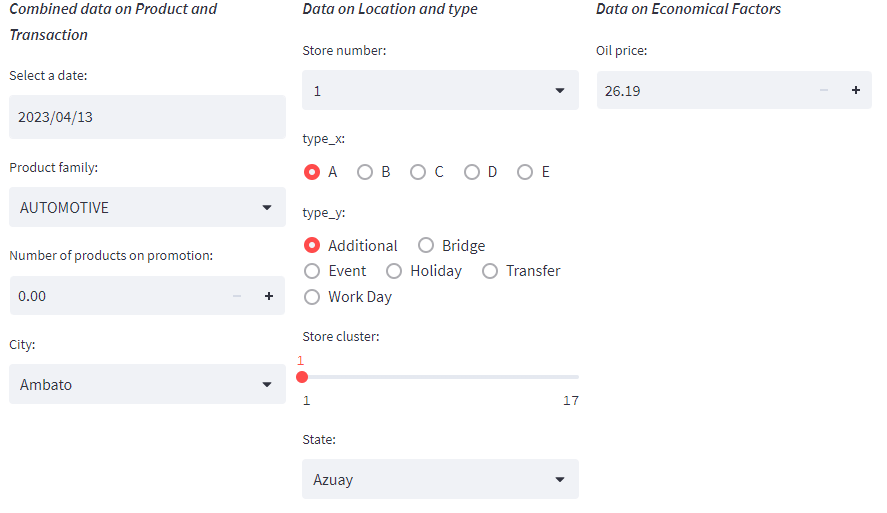
Task: Click the date input field
Action: 147,117
